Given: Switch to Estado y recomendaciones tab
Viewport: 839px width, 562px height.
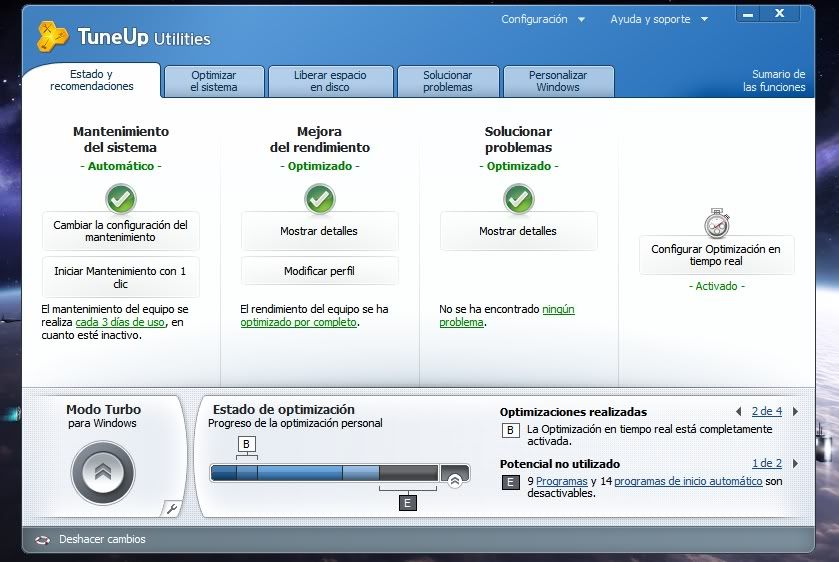Looking at the screenshot, I should click(x=91, y=80).
